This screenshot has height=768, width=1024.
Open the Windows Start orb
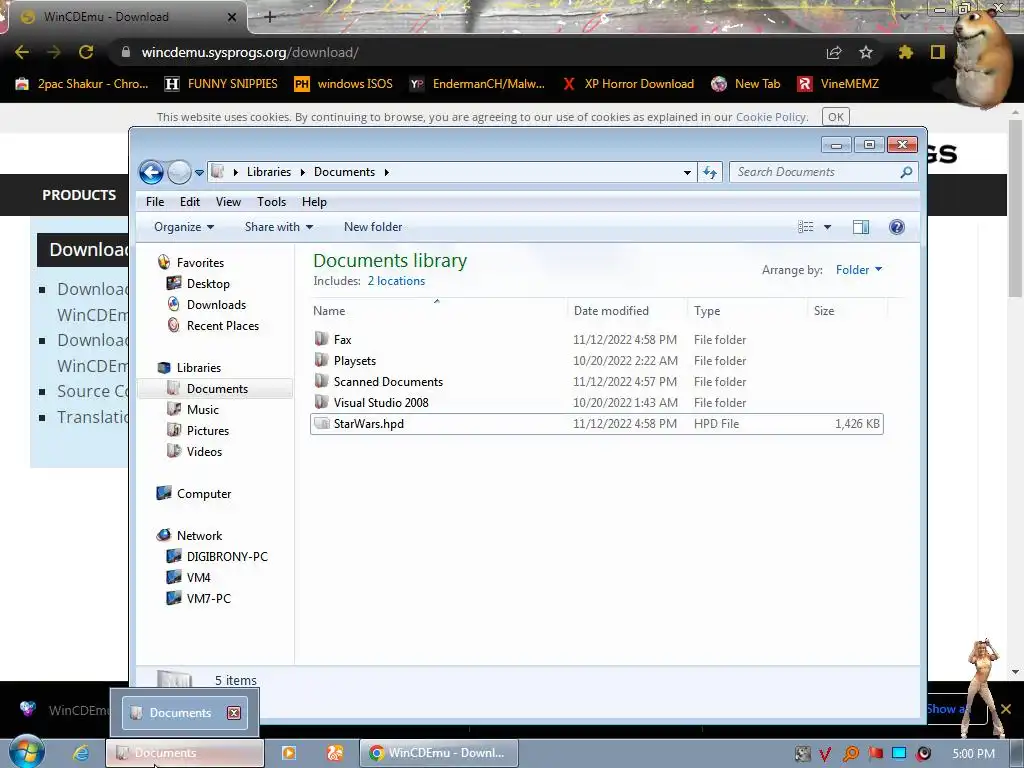click(x=26, y=752)
